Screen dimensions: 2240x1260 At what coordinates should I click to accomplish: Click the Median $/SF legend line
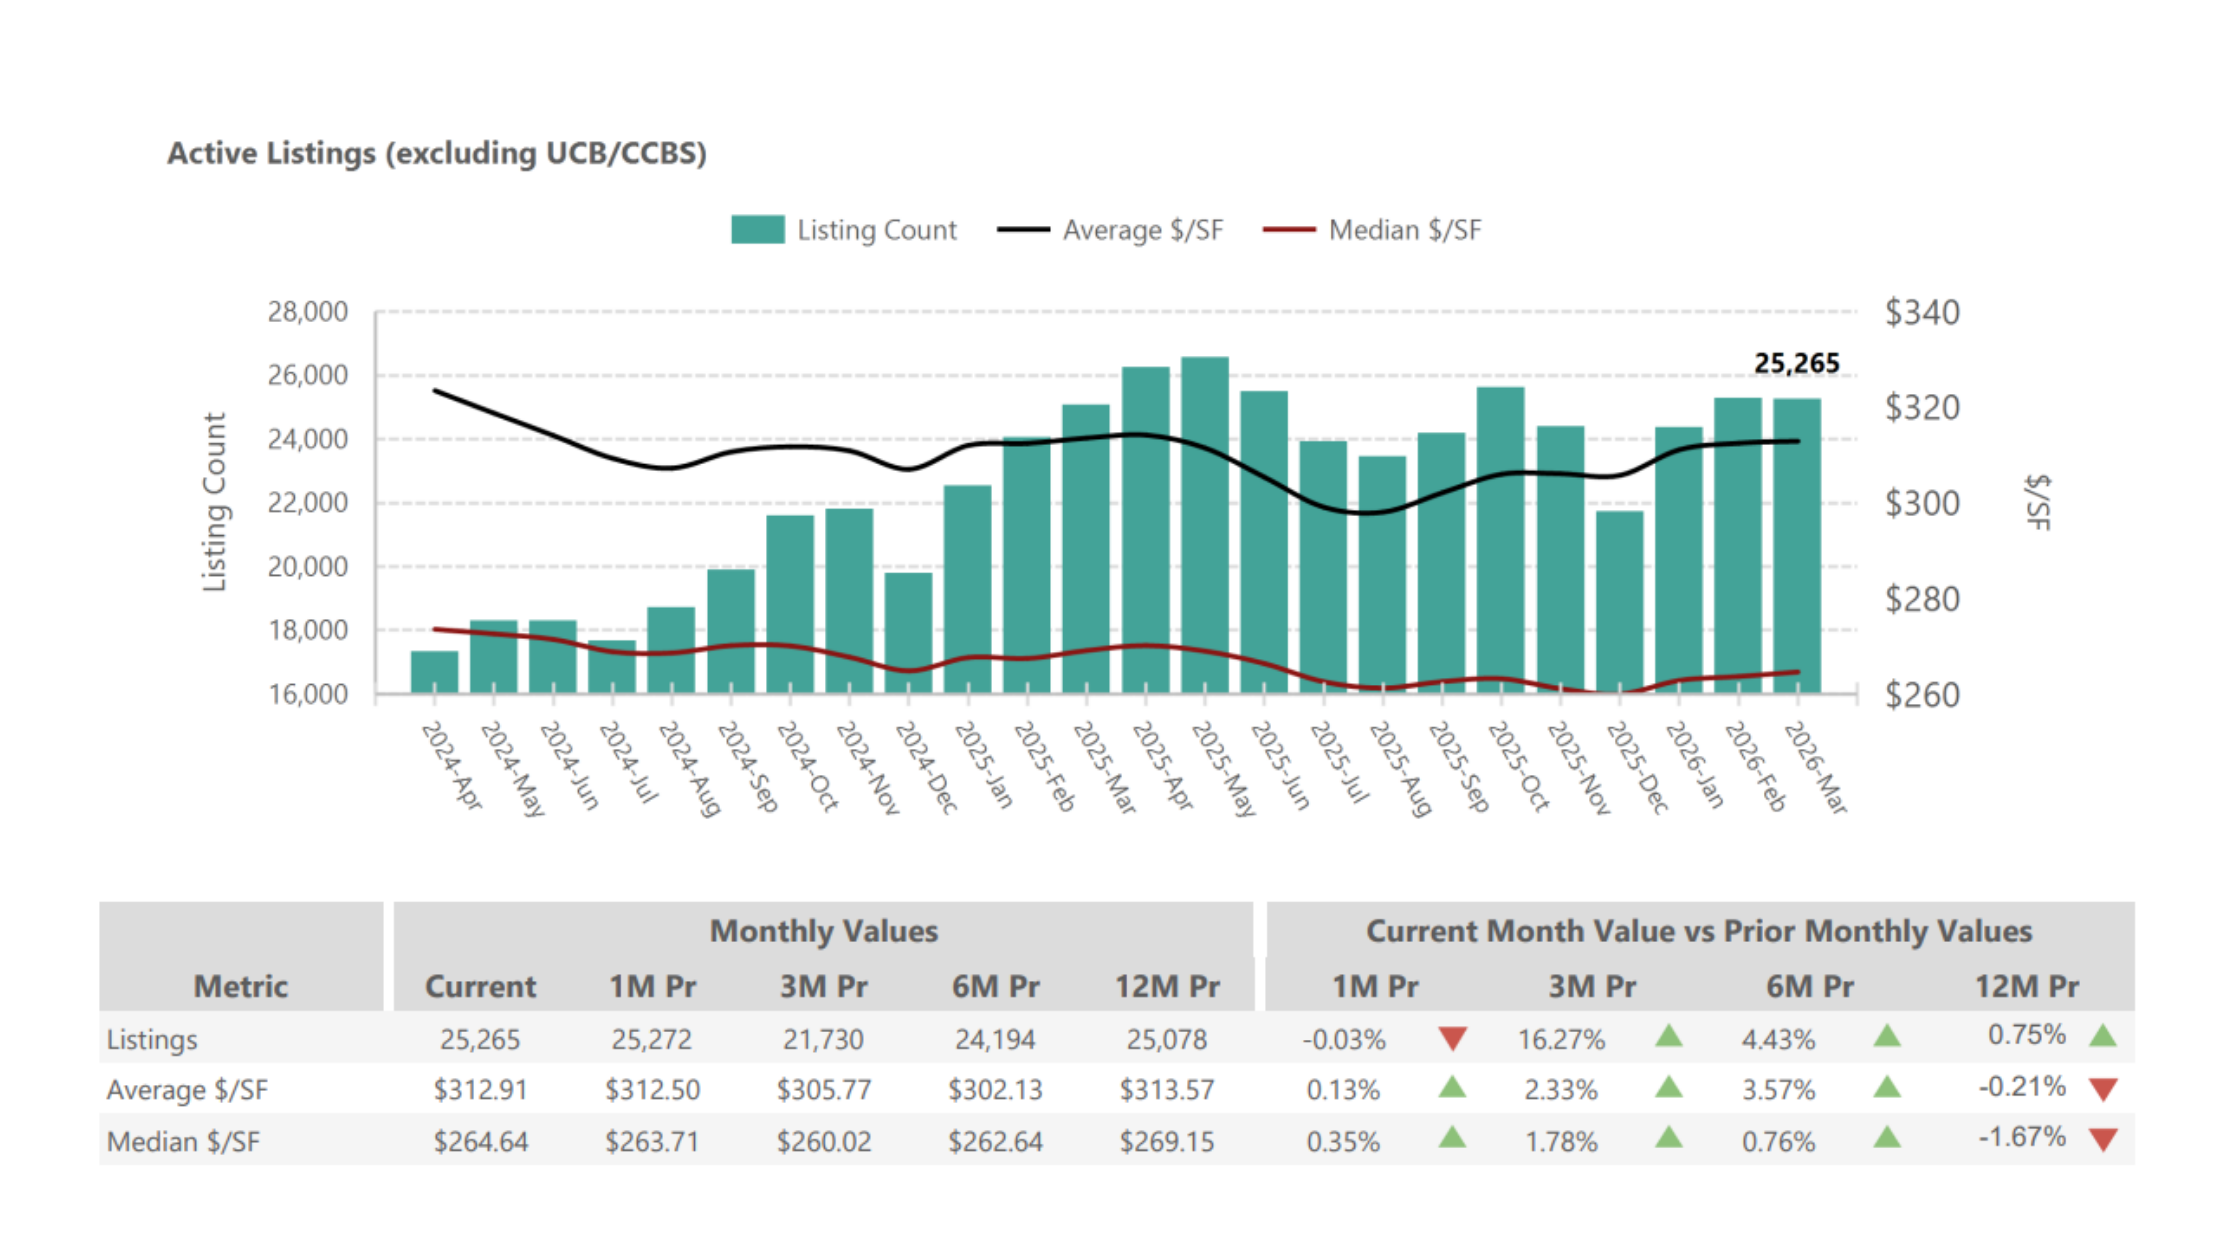click(1288, 230)
